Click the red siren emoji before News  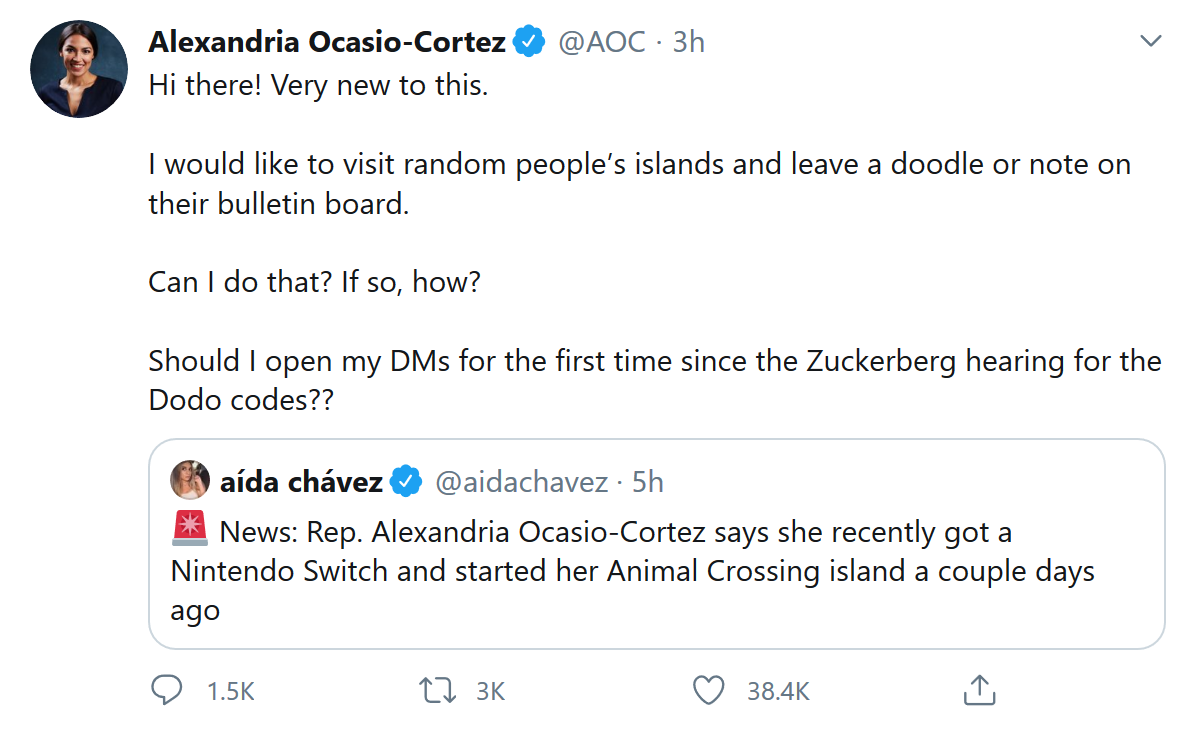click(189, 528)
